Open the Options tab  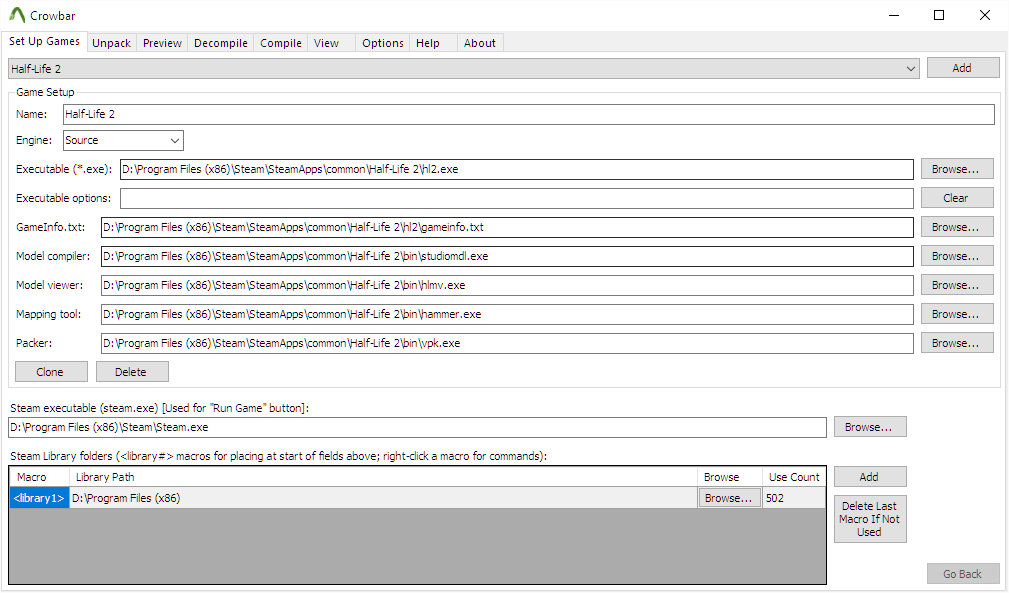click(383, 43)
